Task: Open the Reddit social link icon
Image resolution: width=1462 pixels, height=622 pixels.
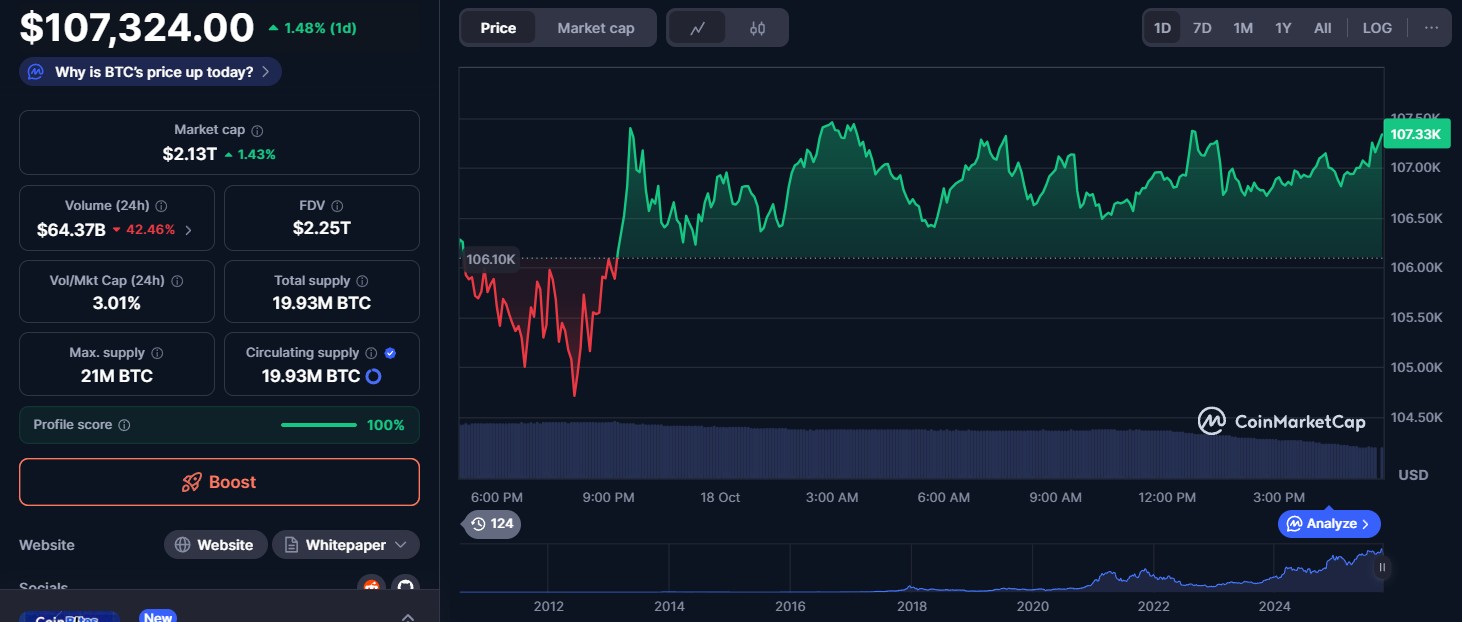Action: click(x=371, y=586)
